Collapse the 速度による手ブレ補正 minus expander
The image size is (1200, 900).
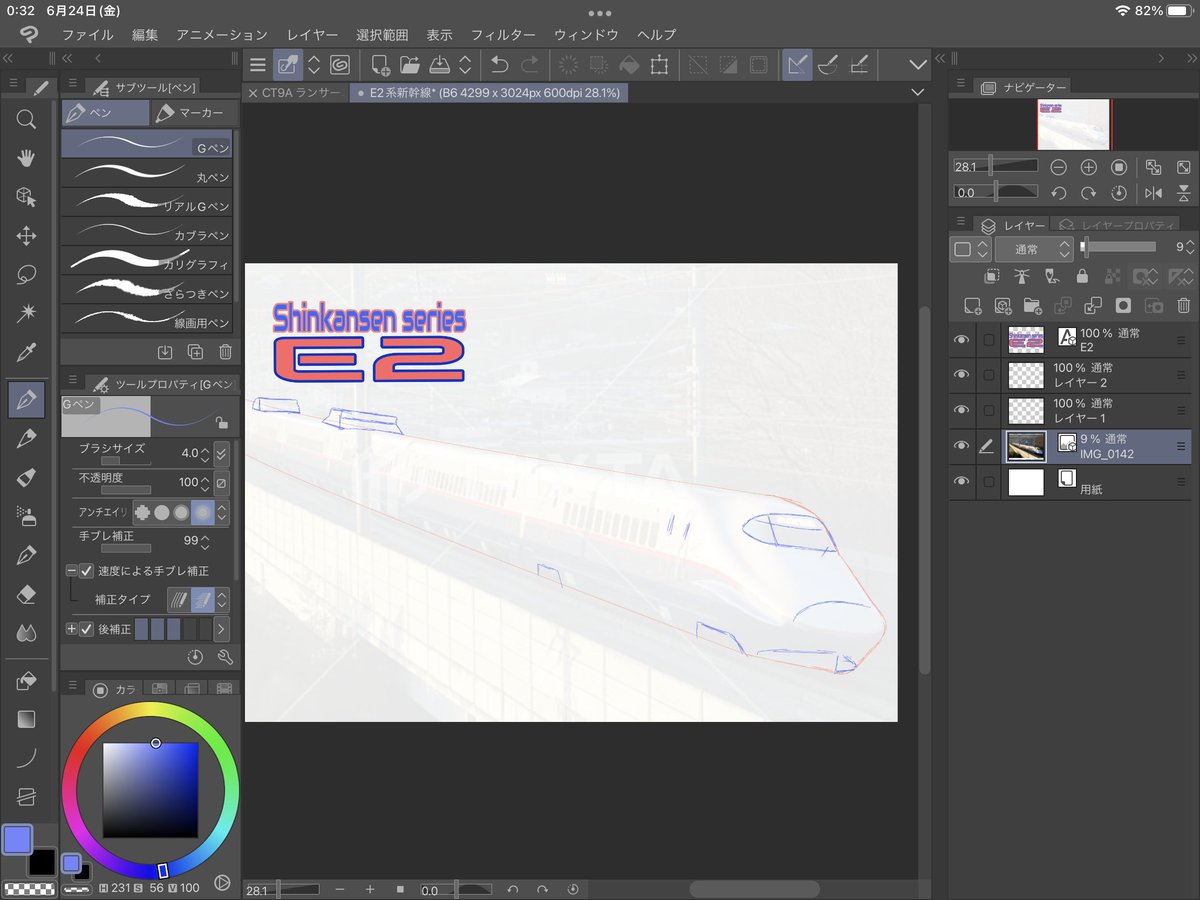pos(72,571)
